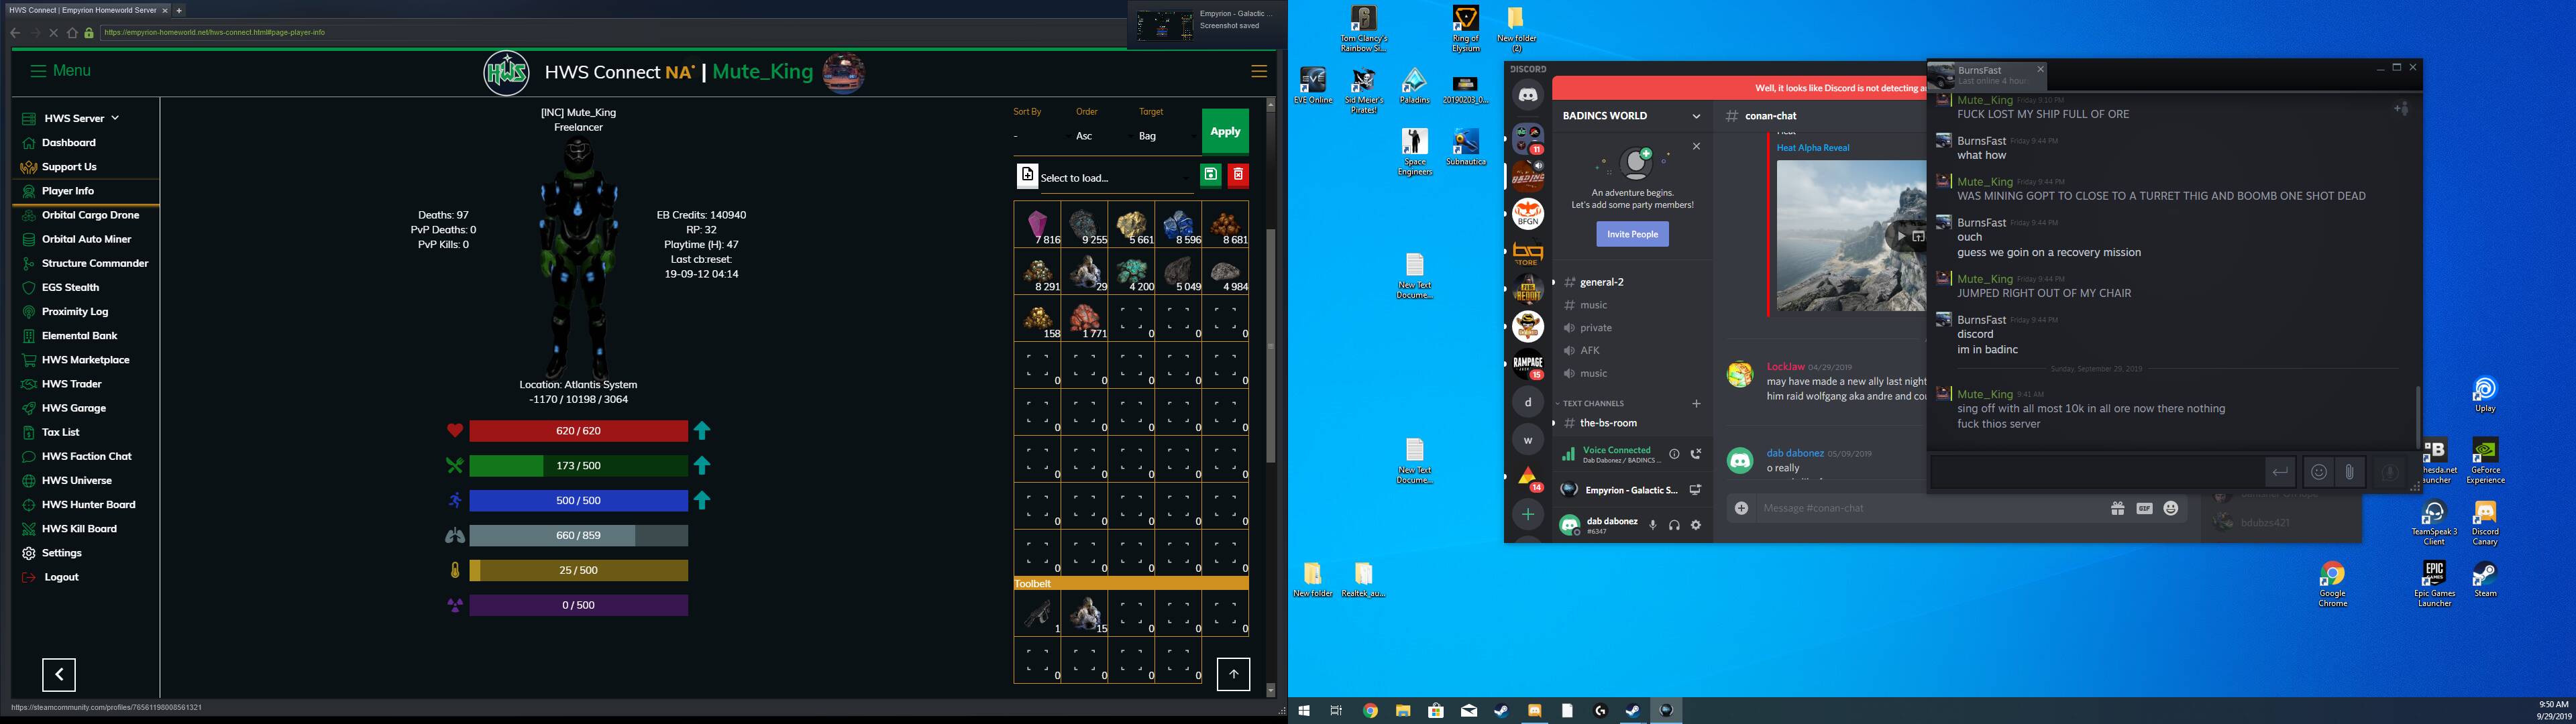
Task: Open the BFGN server in Discord
Action: coord(1528,213)
